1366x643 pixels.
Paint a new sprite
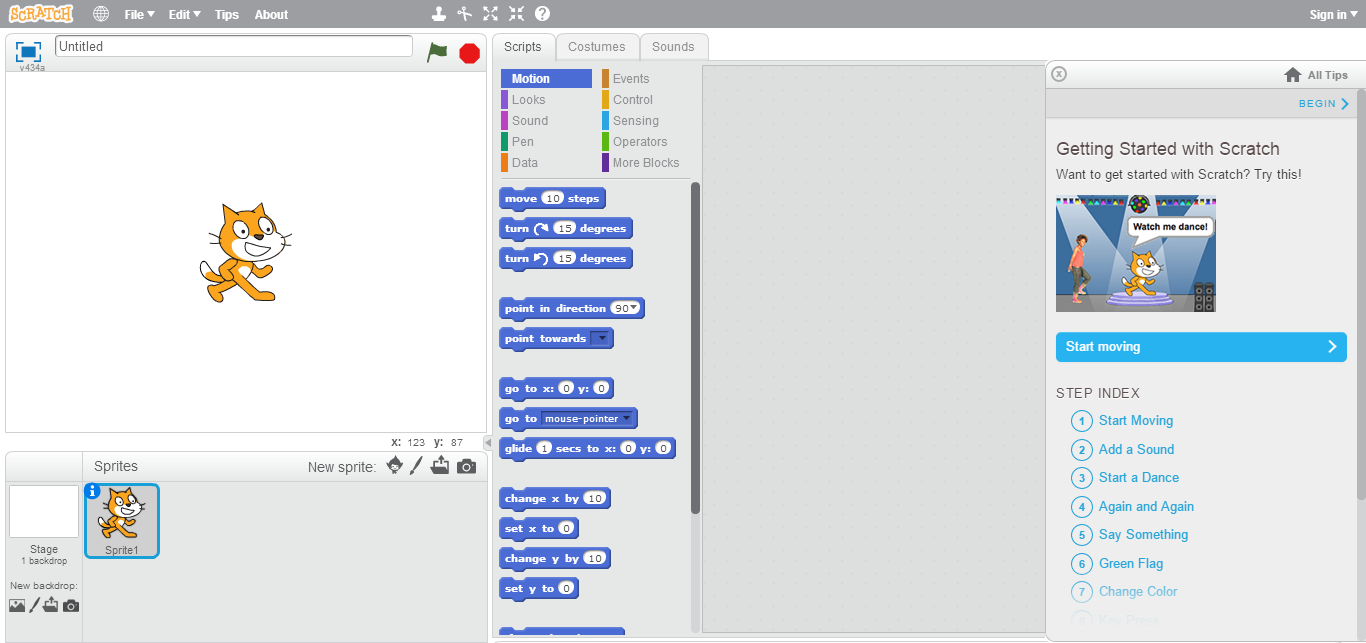pos(417,466)
